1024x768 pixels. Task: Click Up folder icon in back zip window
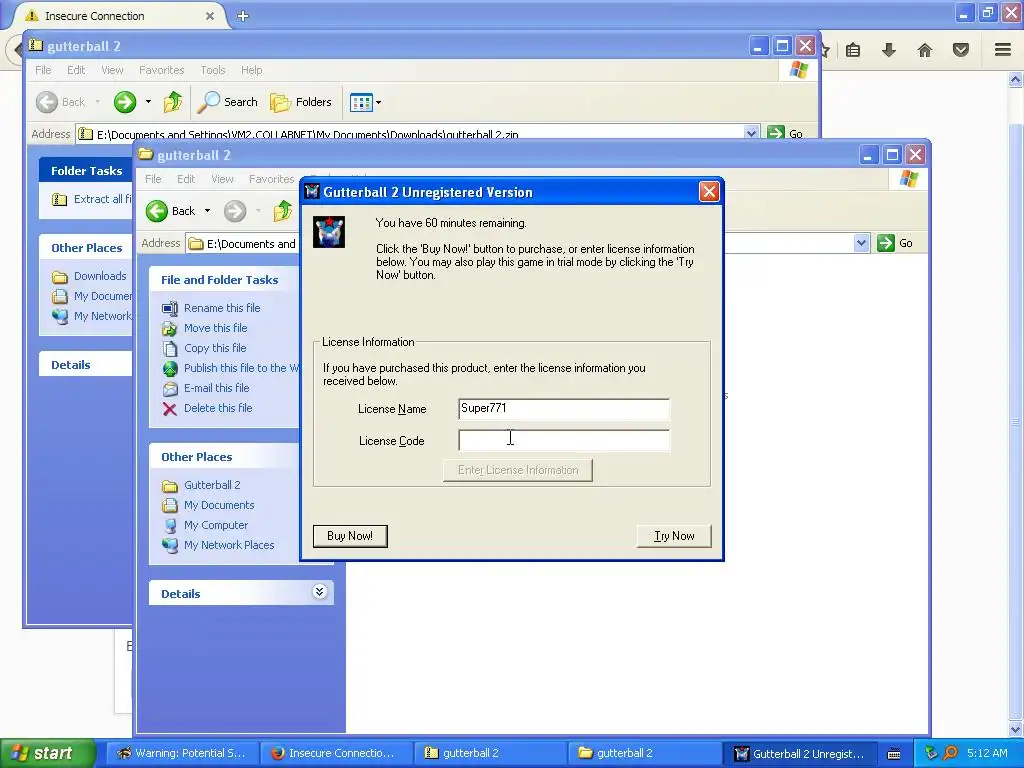coord(173,102)
